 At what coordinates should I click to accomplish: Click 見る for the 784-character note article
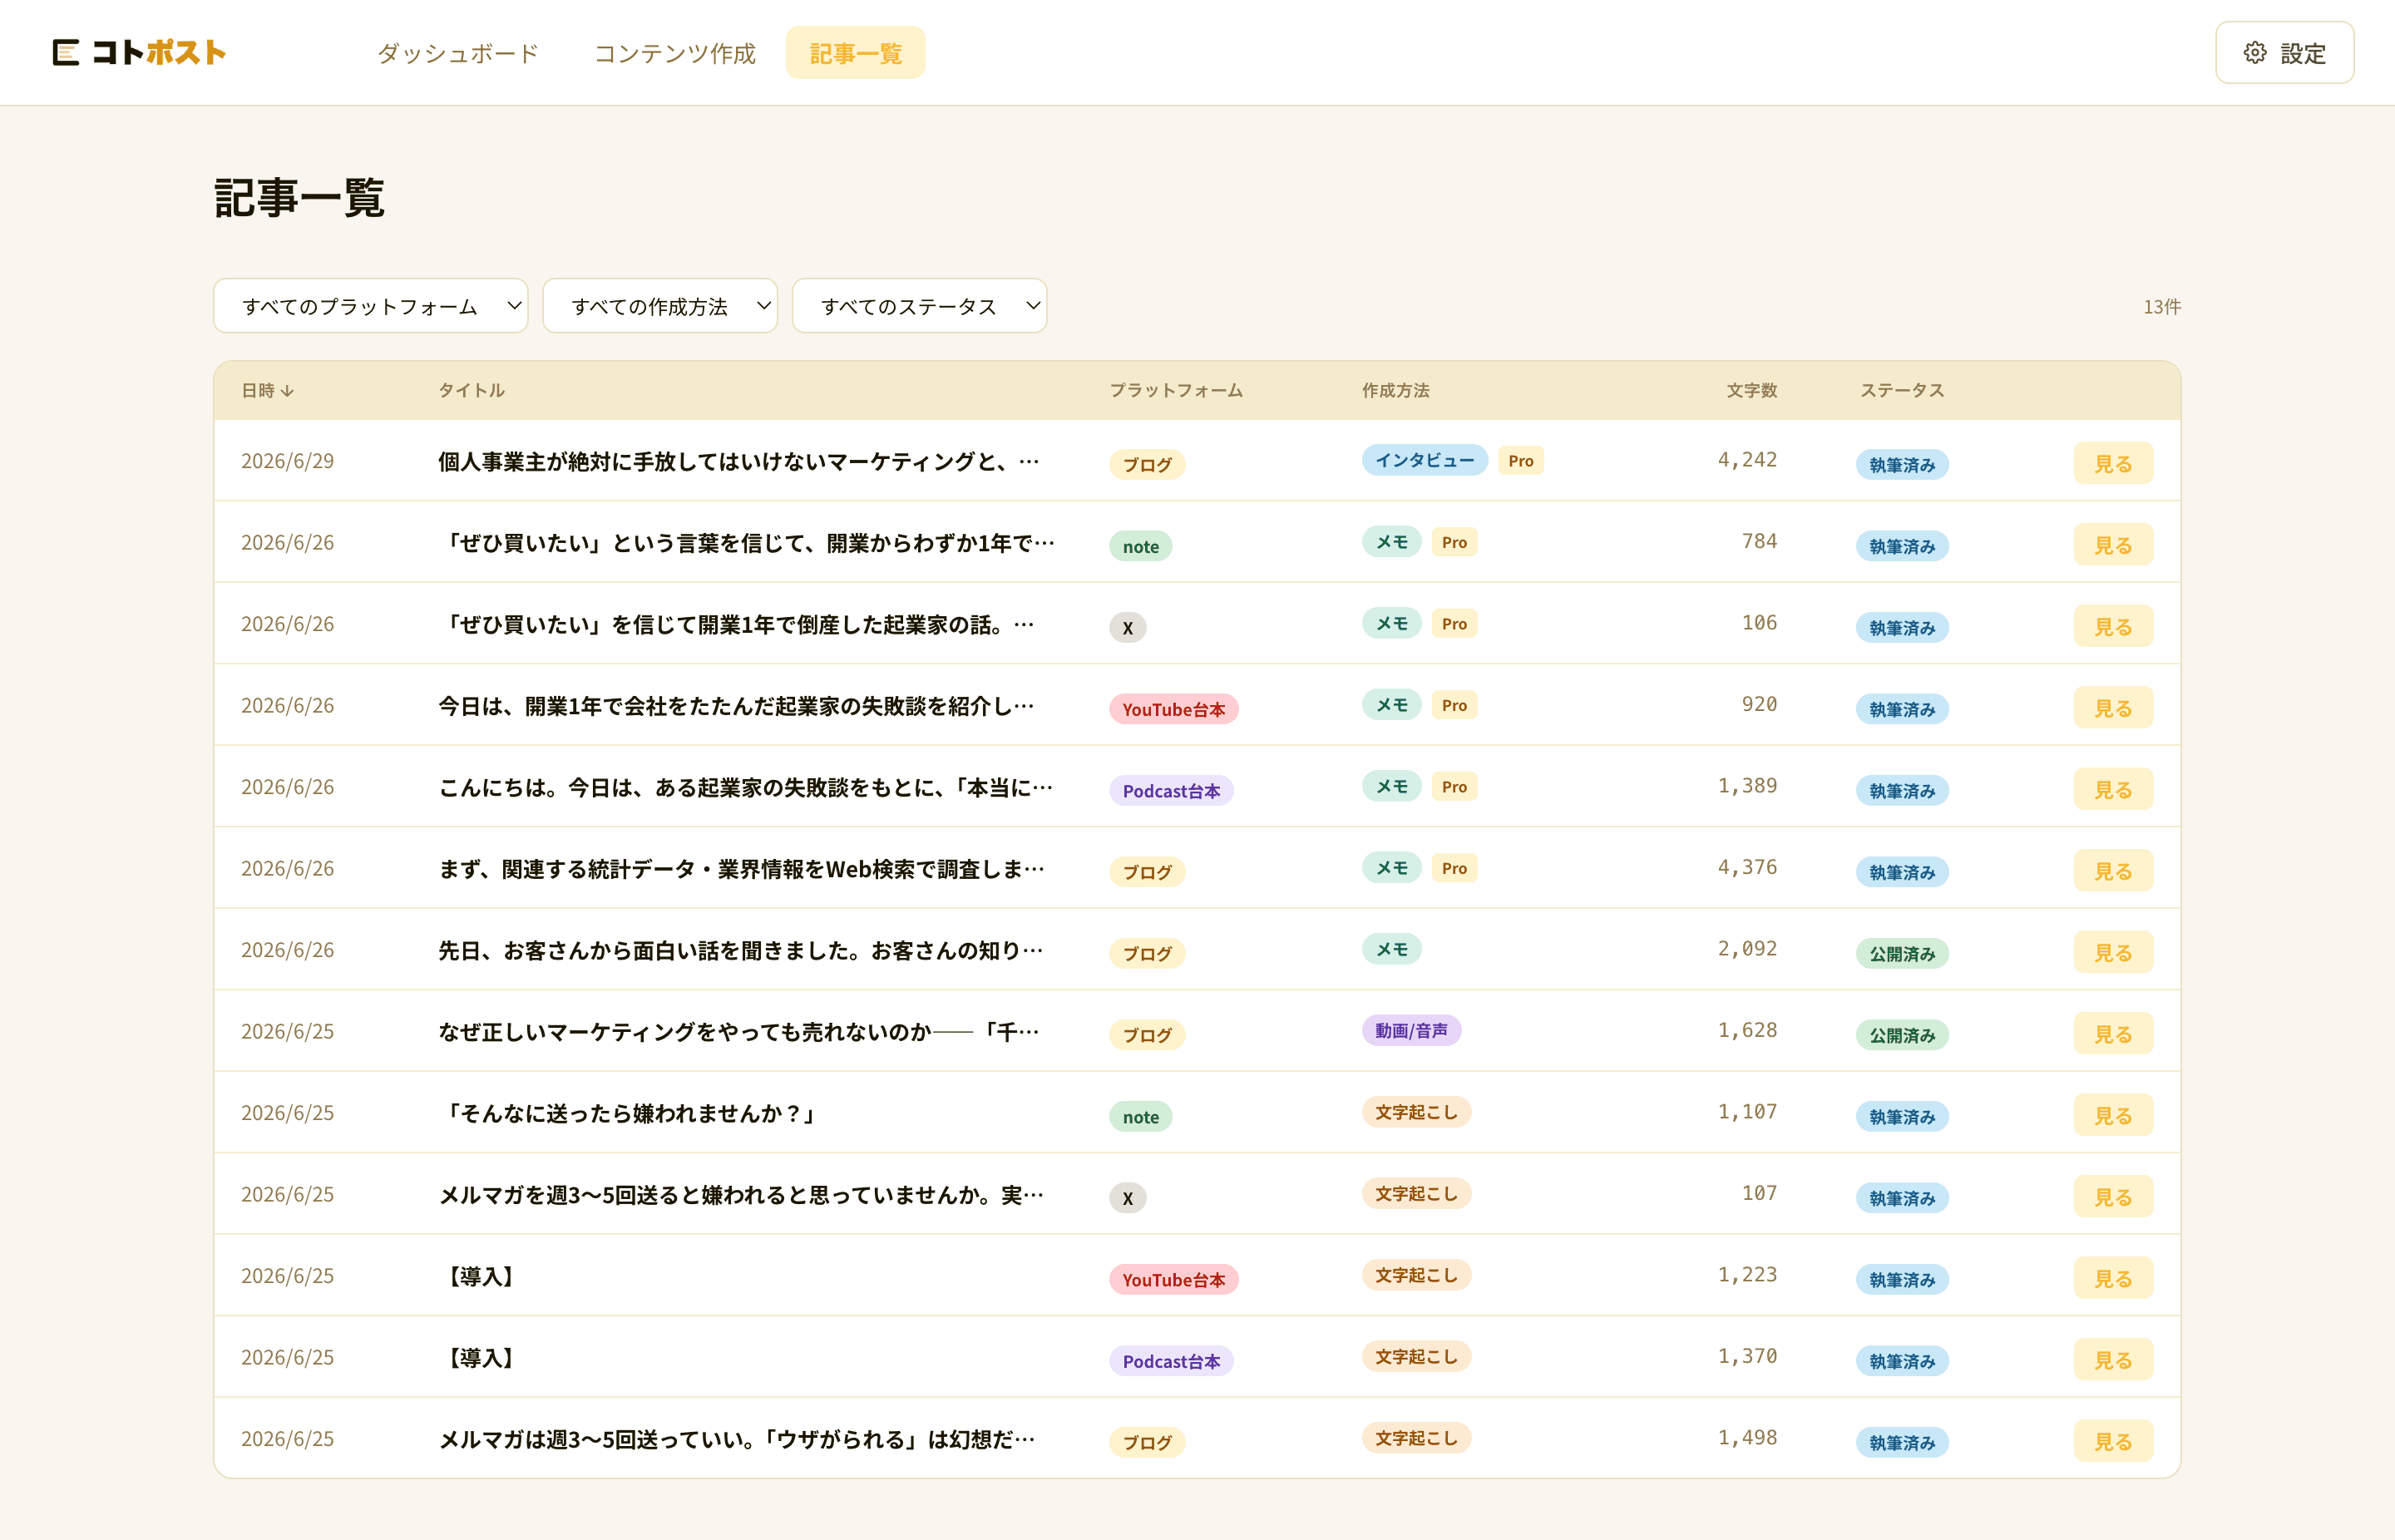(x=2113, y=545)
